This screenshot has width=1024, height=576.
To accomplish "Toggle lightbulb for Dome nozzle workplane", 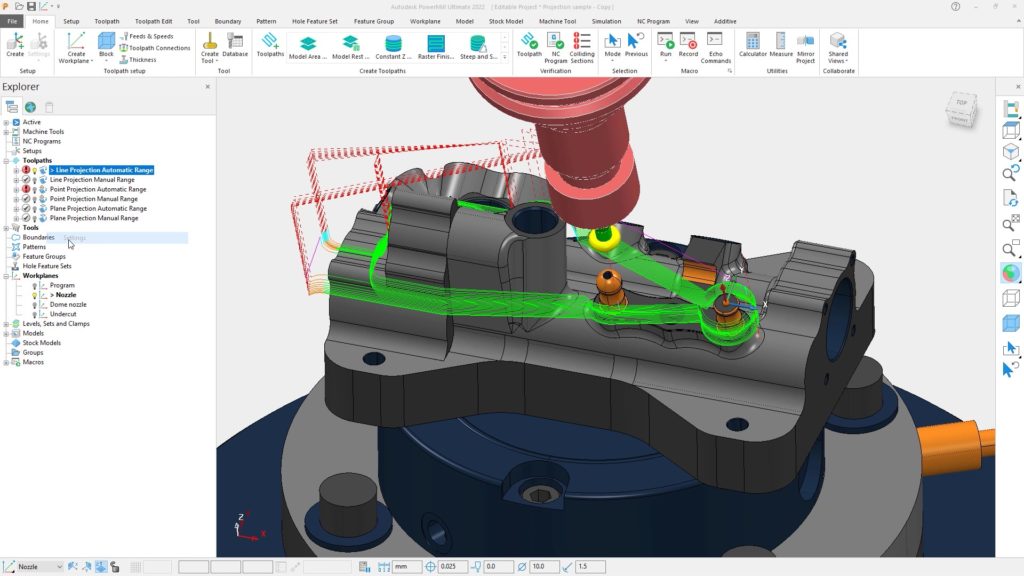I will point(35,304).
